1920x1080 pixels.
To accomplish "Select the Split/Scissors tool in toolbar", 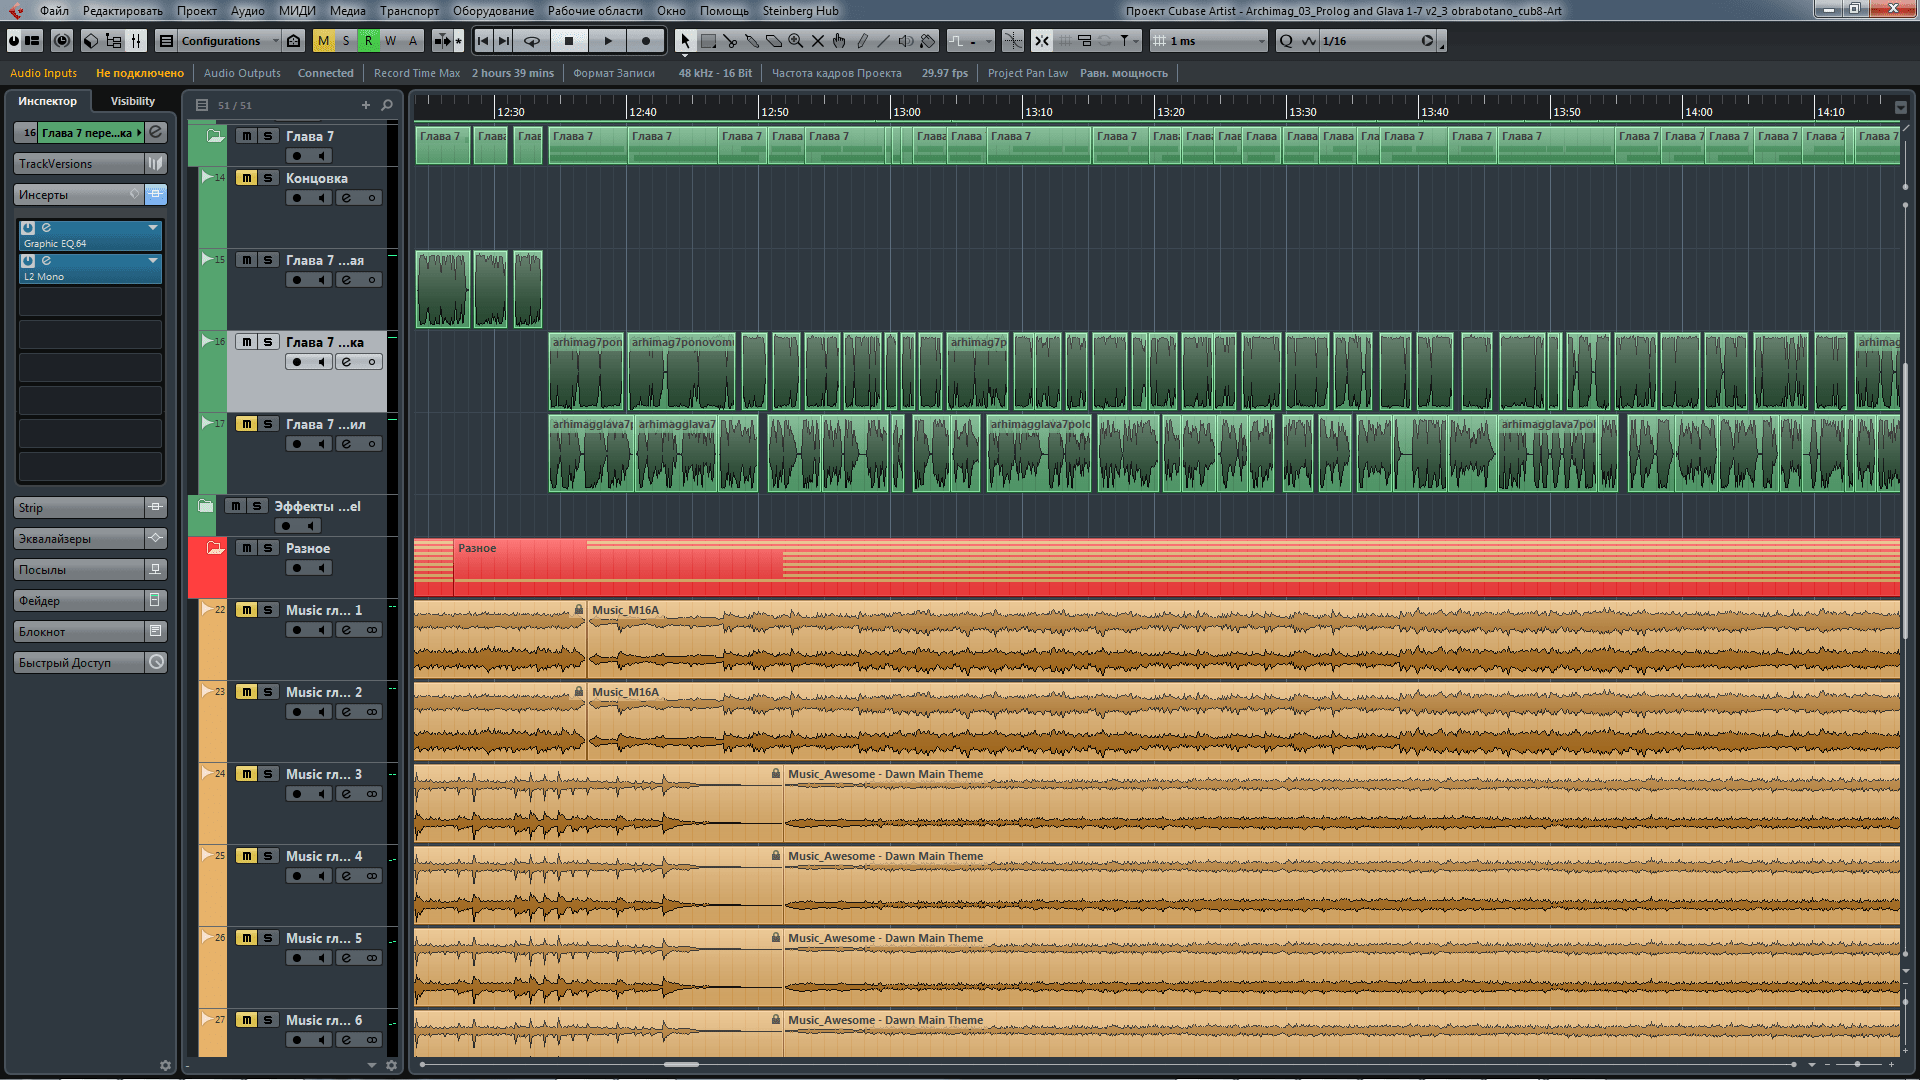I will click(x=728, y=41).
